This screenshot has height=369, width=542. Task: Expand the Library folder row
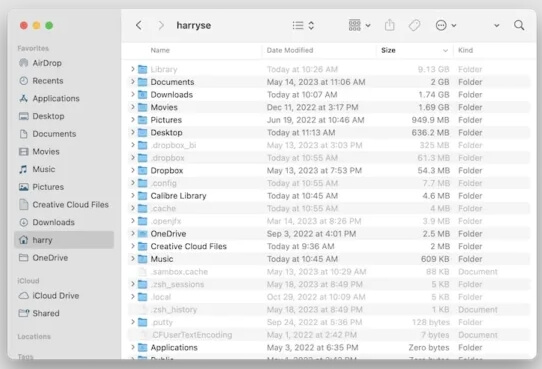pyautogui.click(x=133, y=69)
